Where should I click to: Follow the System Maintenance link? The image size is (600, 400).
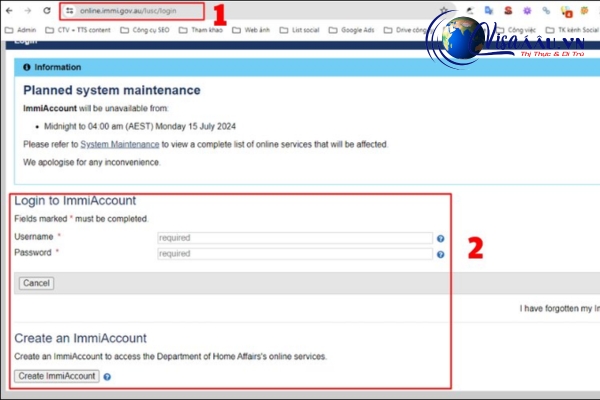click(x=120, y=144)
